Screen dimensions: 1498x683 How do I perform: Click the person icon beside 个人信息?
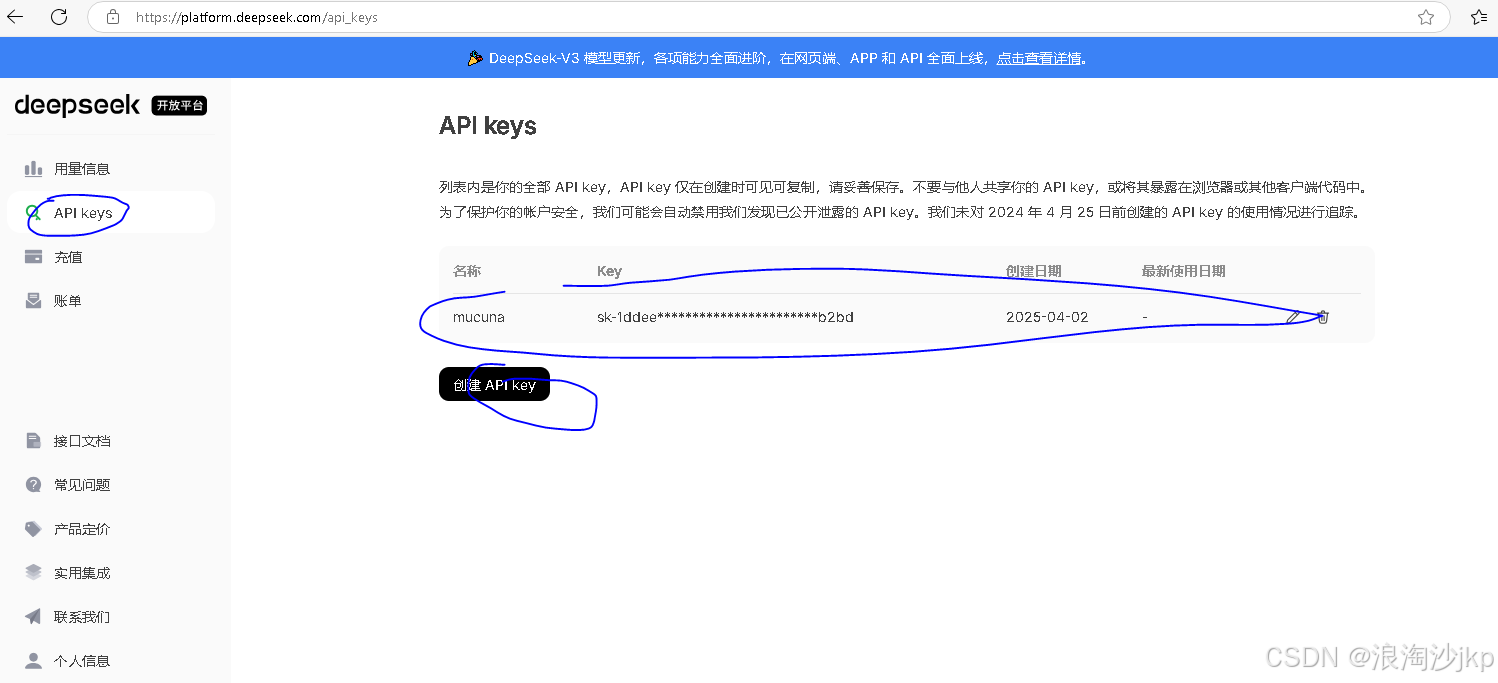tap(34, 660)
